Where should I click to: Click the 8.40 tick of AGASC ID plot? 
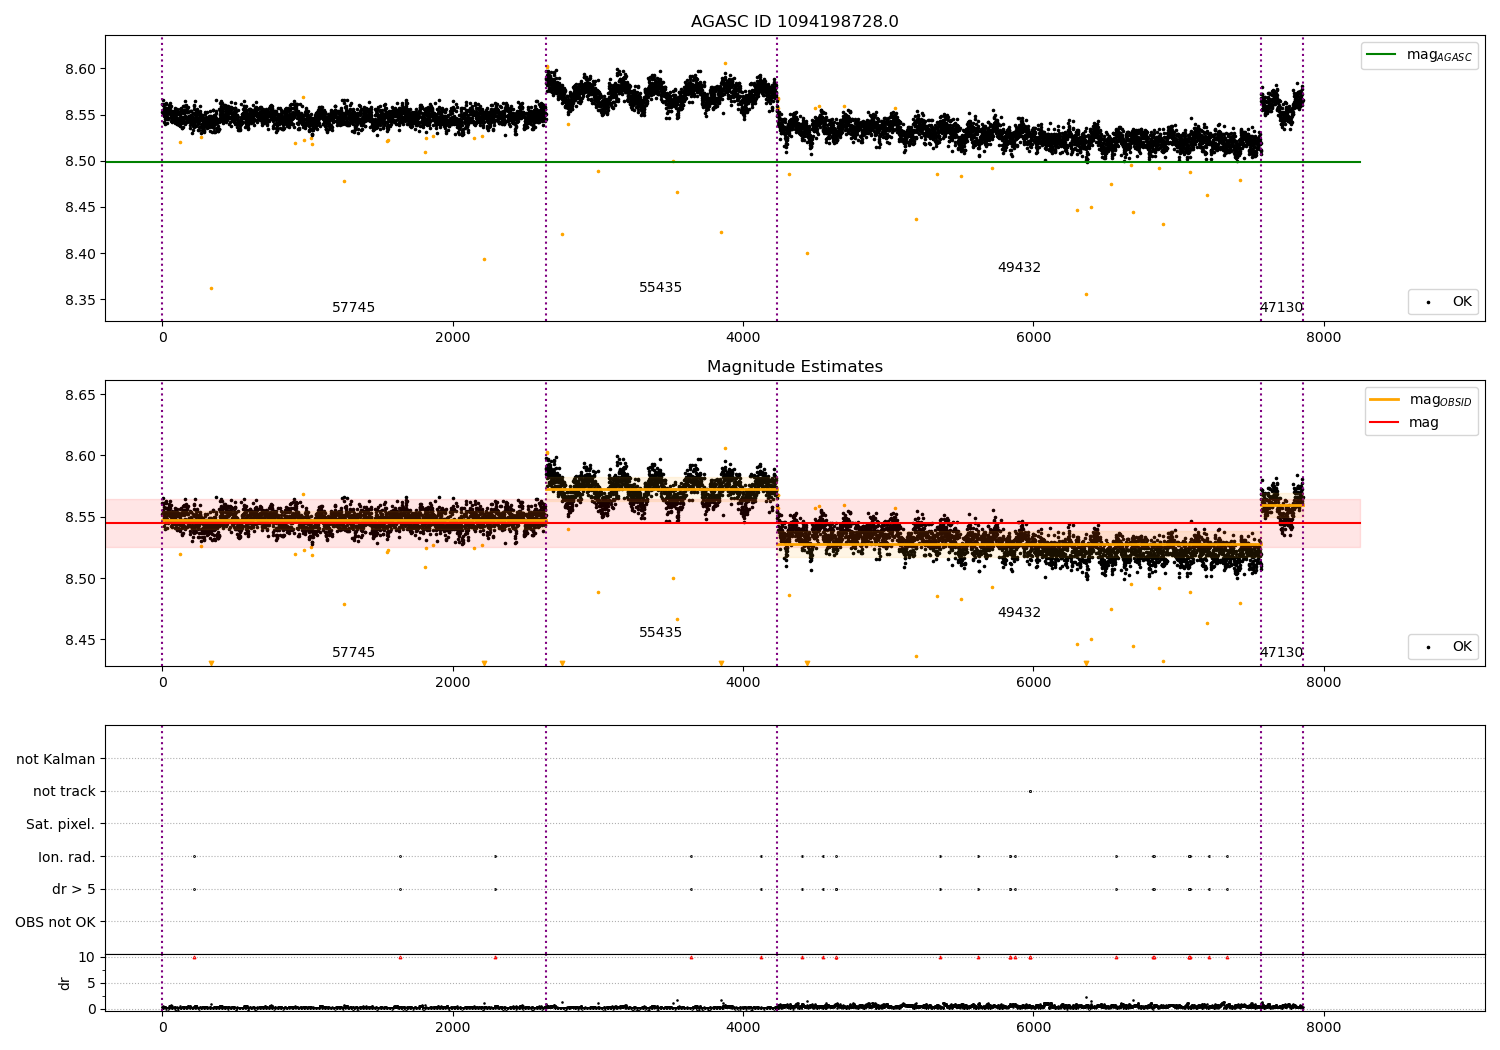coord(81,254)
